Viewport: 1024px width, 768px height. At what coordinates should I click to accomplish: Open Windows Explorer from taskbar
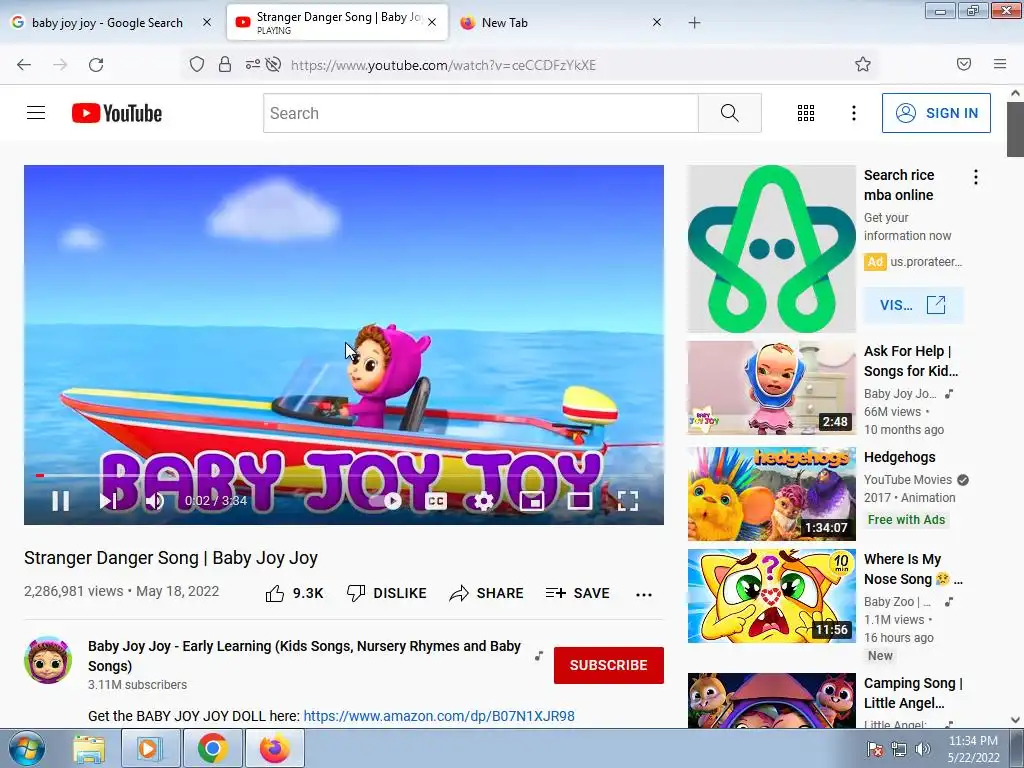pos(89,748)
